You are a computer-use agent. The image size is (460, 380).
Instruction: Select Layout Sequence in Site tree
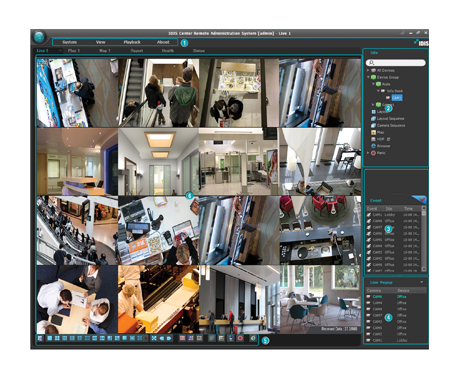point(390,119)
